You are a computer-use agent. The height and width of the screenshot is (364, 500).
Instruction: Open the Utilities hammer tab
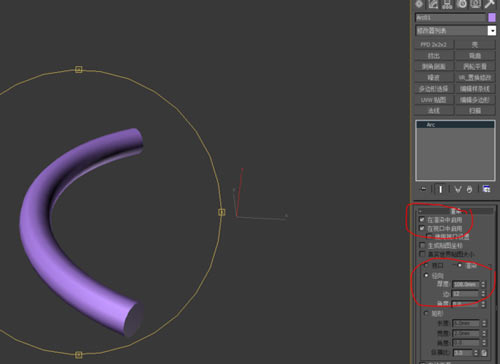pos(490,4)
